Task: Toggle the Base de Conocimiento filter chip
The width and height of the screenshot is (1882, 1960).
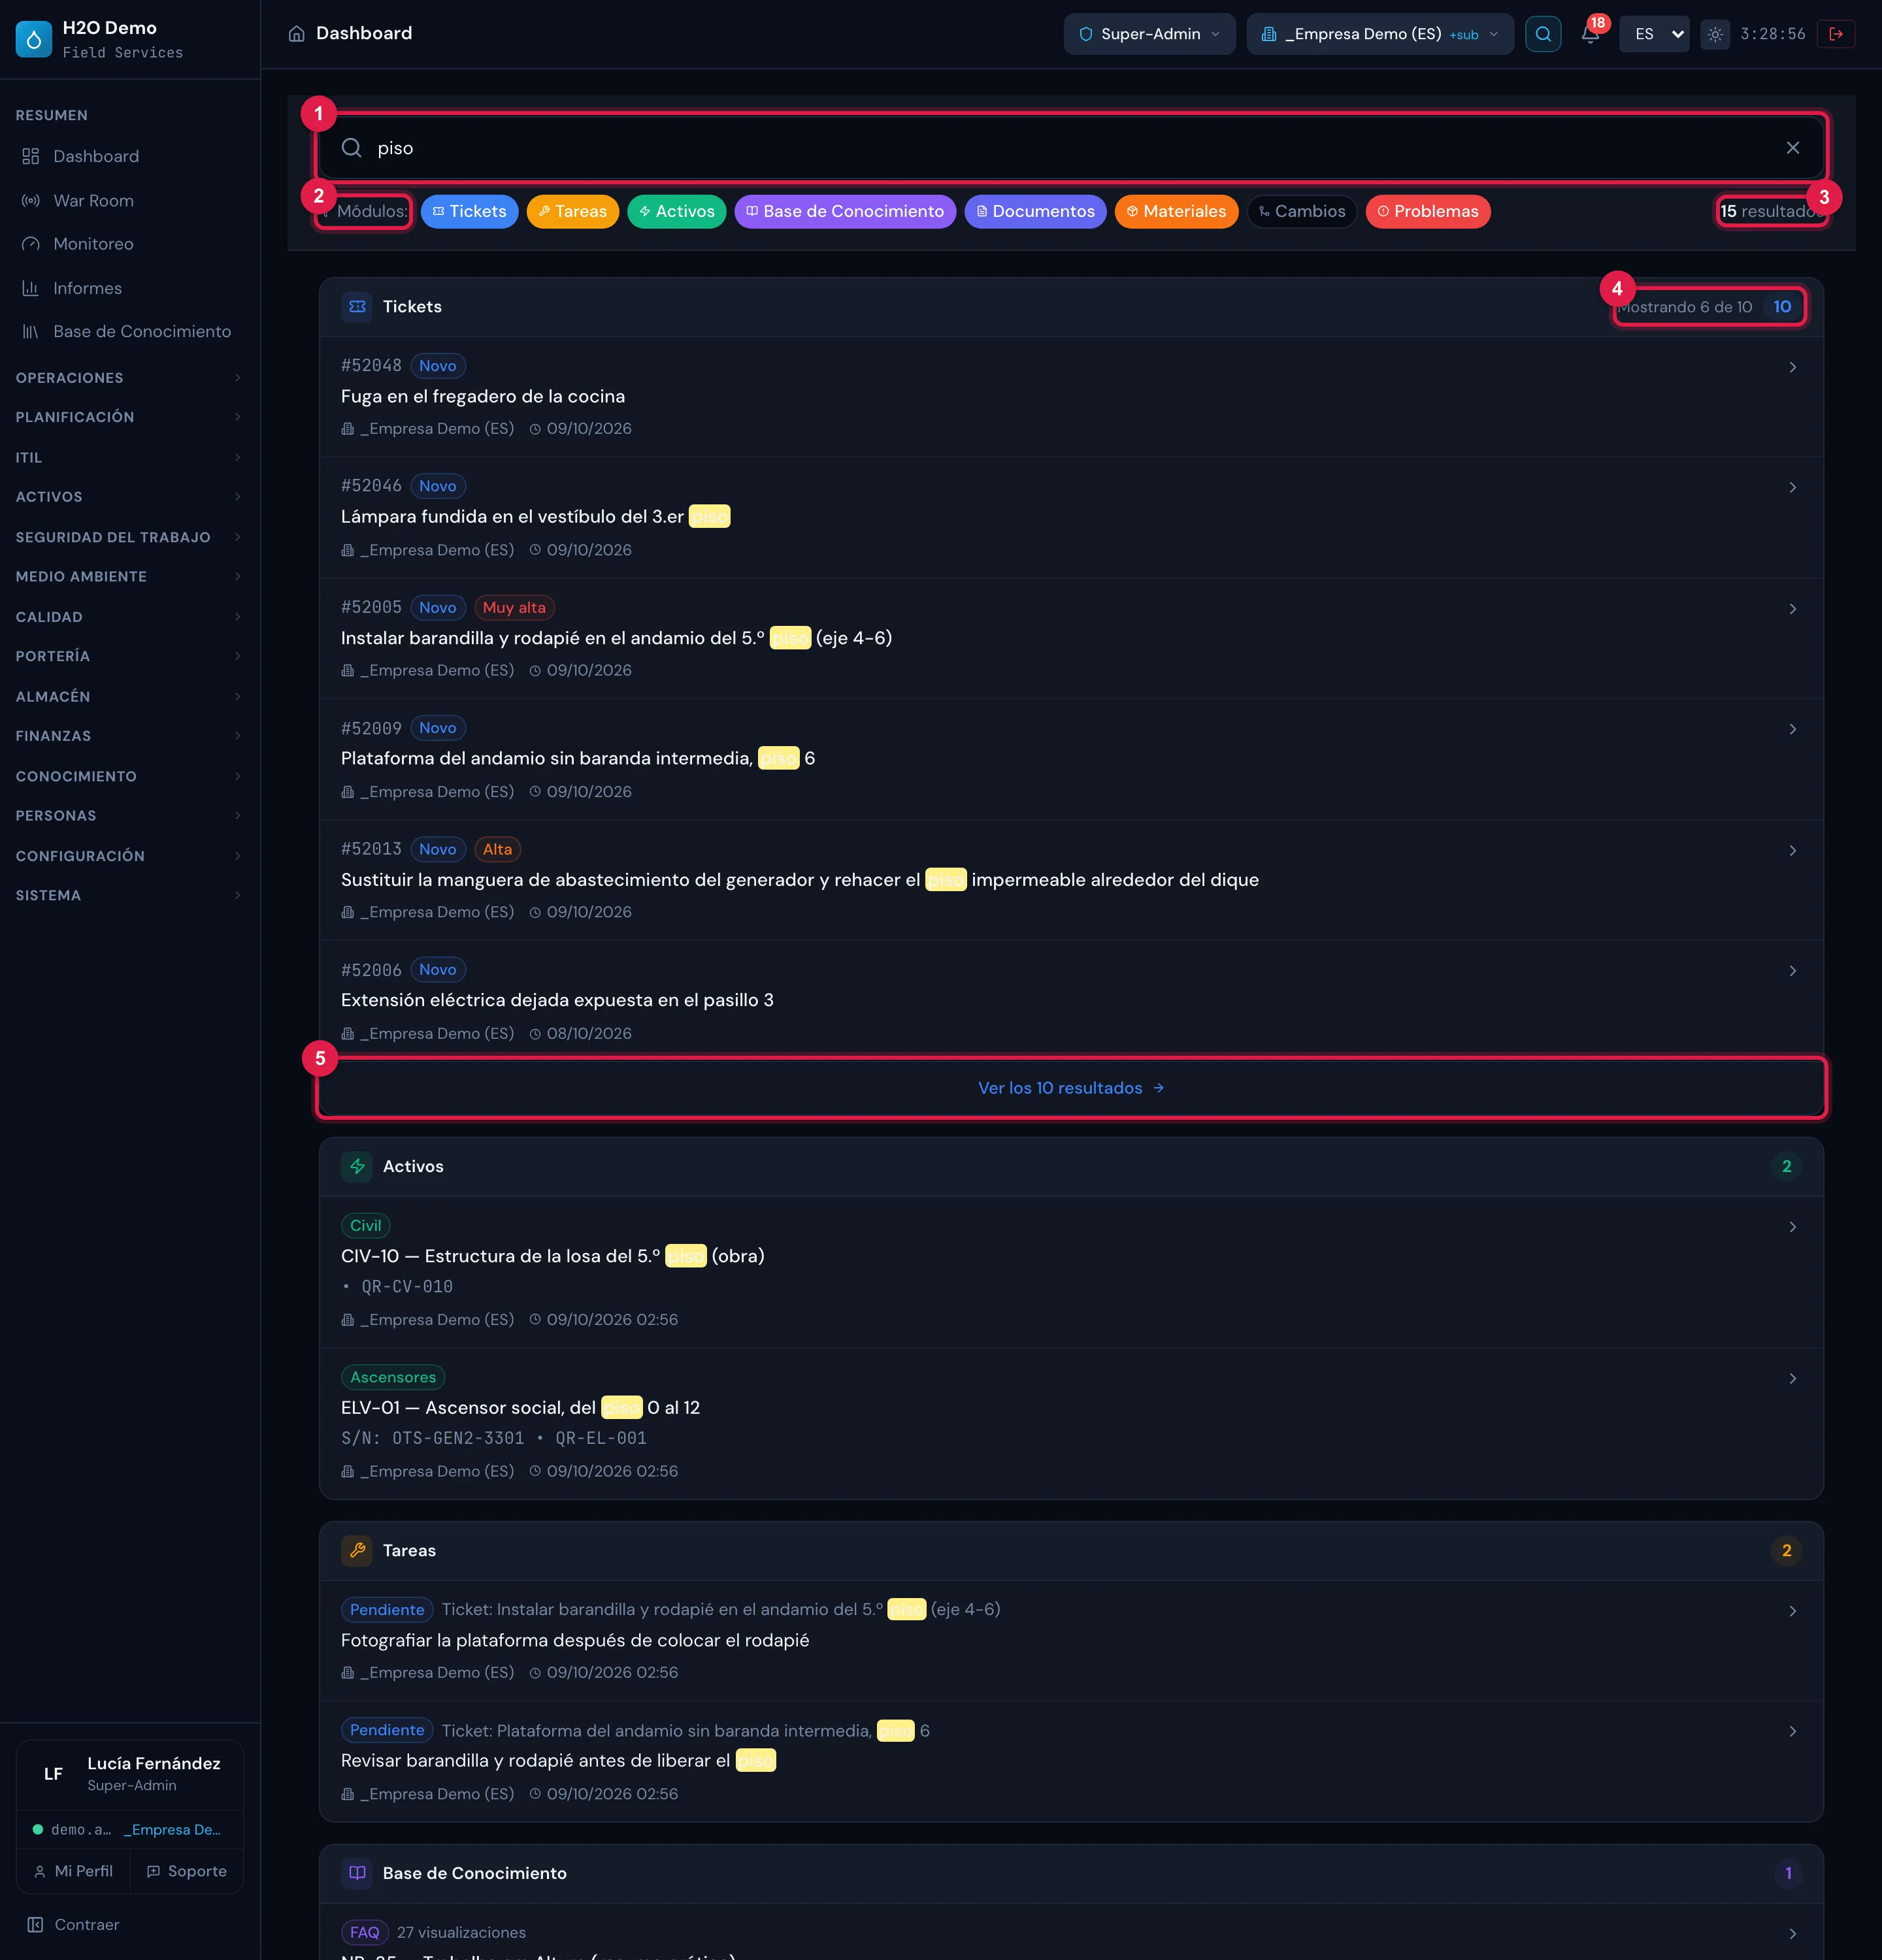Action: (845, 211)
